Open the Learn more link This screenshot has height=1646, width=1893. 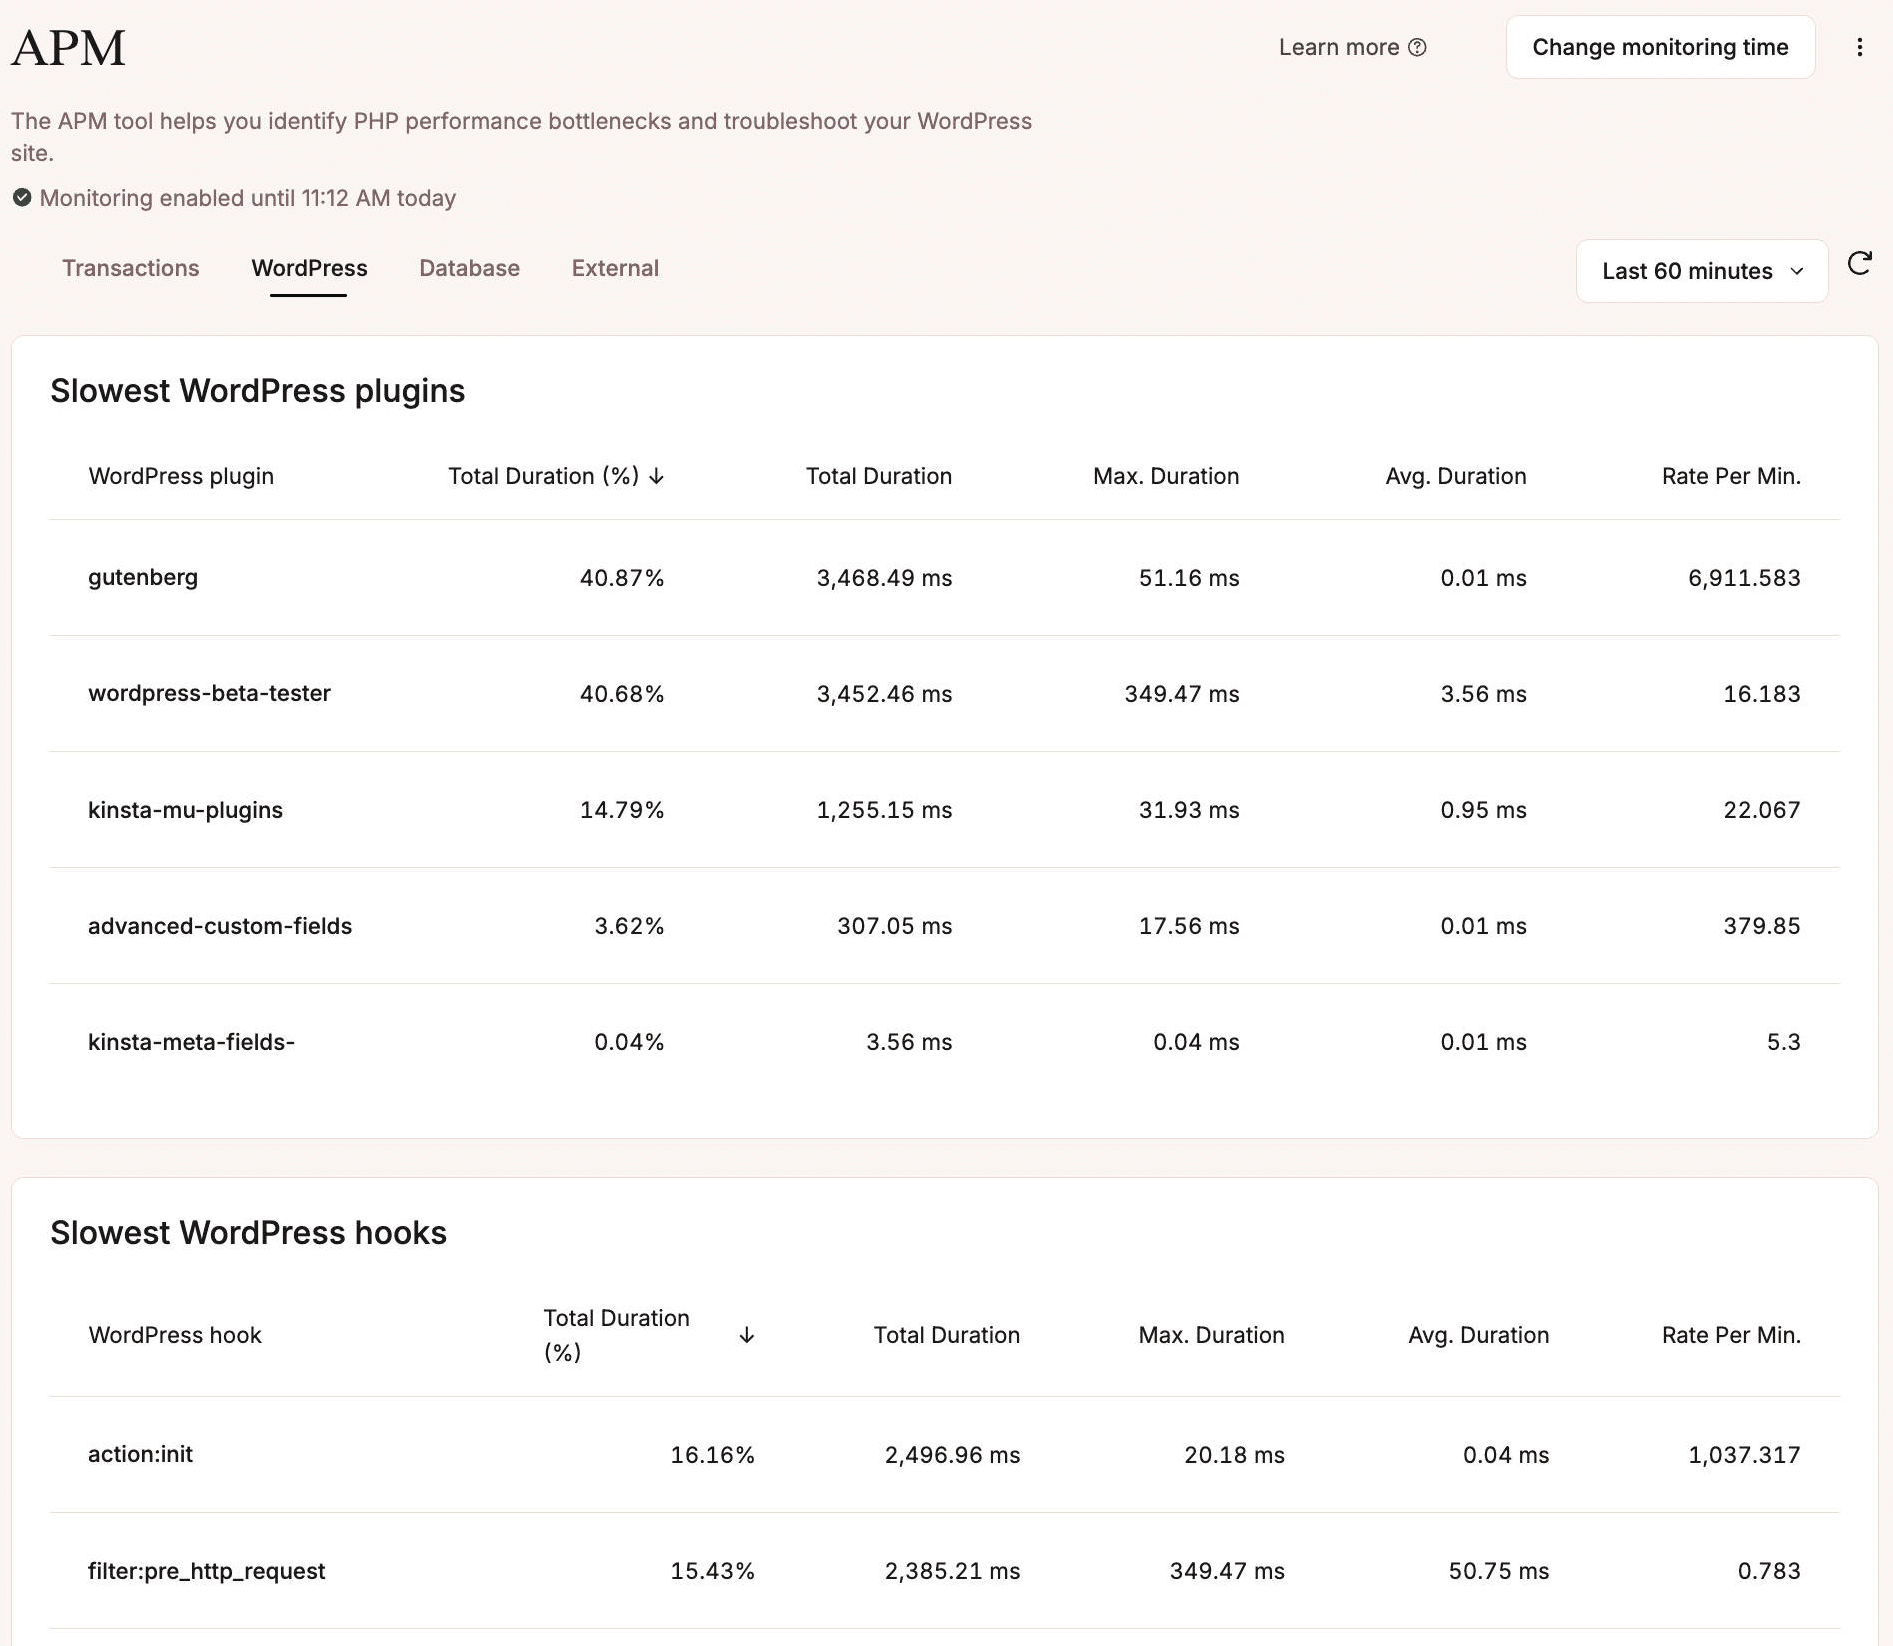[1339, 47]
